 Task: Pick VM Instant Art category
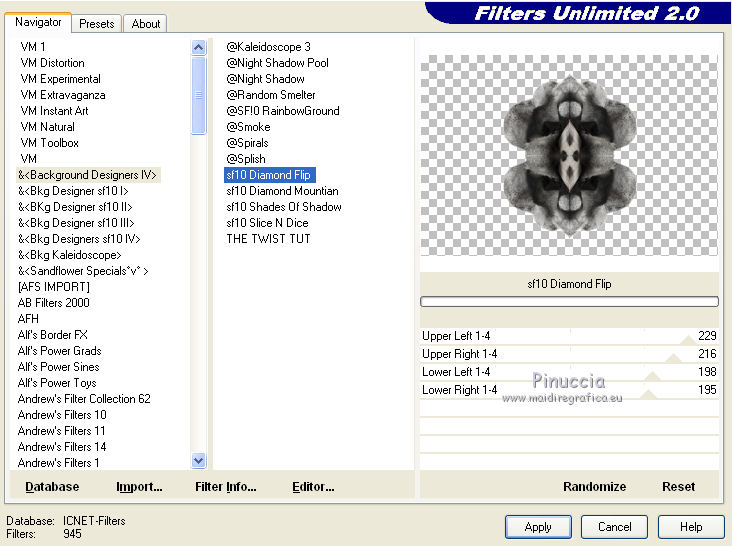point(54,111)
